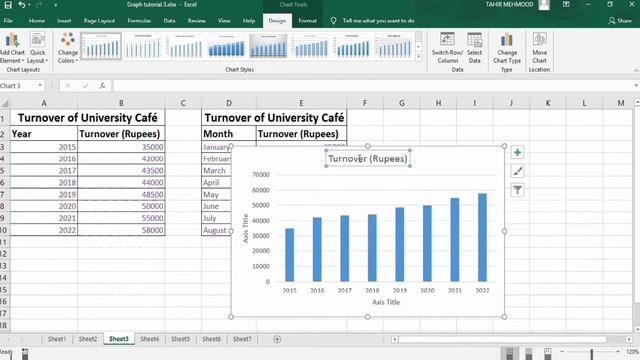640x360 pixels.
Task: Click Normal view icon in status bar
Action: tap(509, 352)
